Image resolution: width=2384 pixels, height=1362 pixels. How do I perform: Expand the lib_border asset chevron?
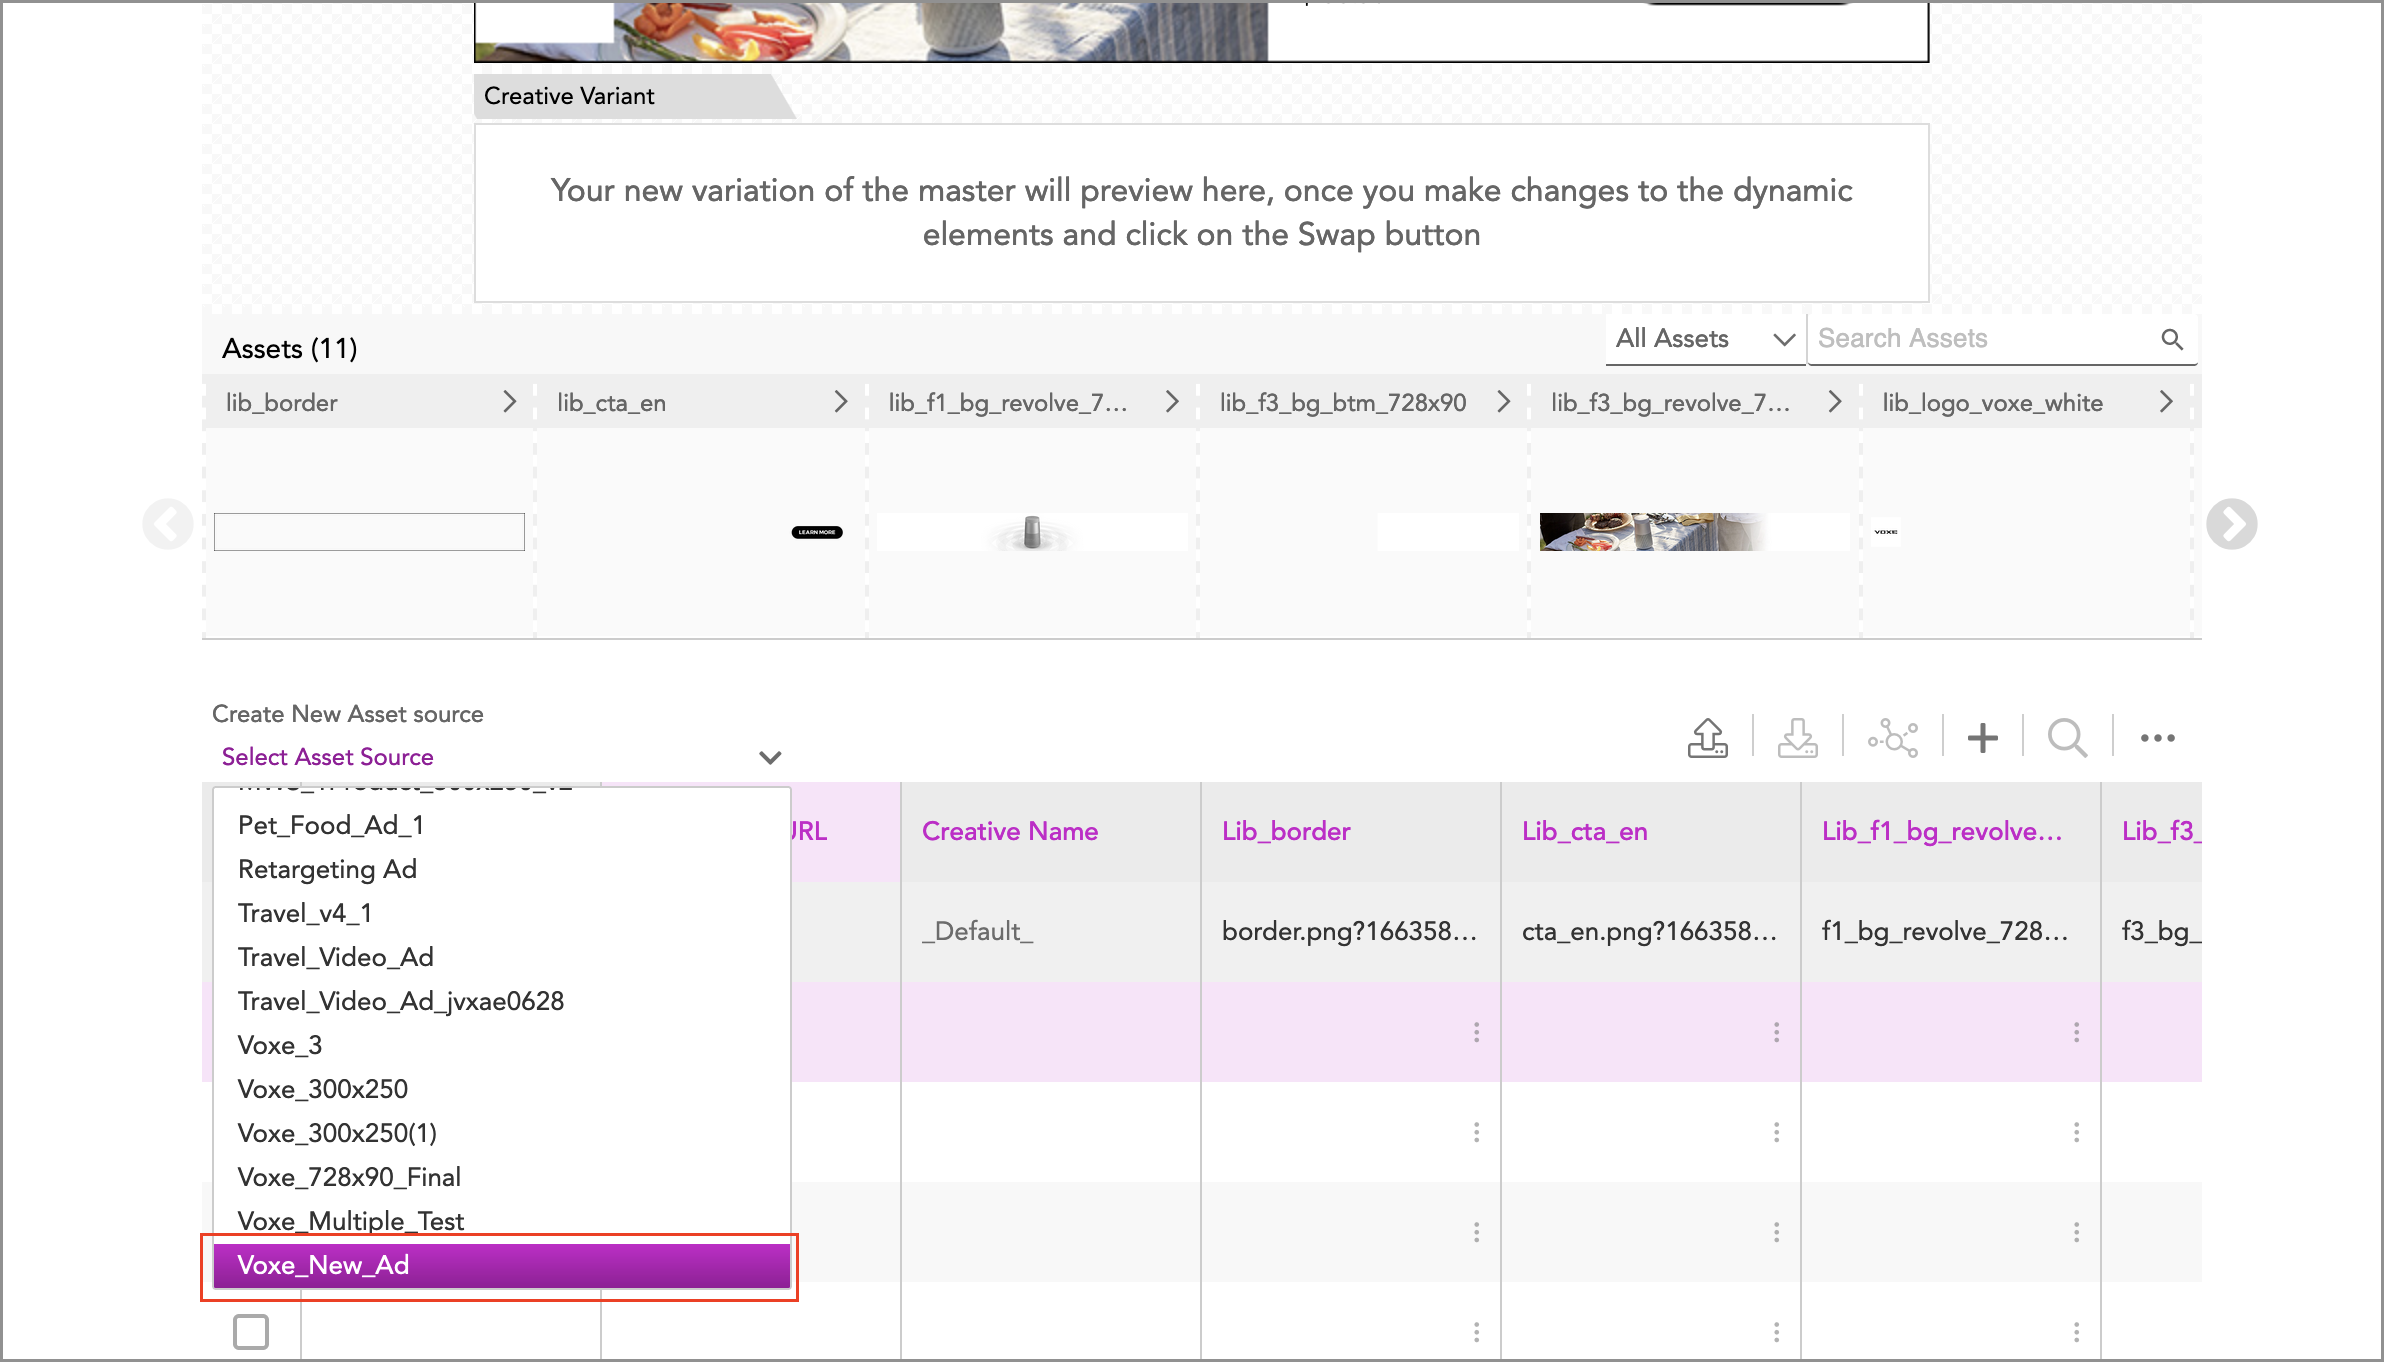(x=509, y=402)
